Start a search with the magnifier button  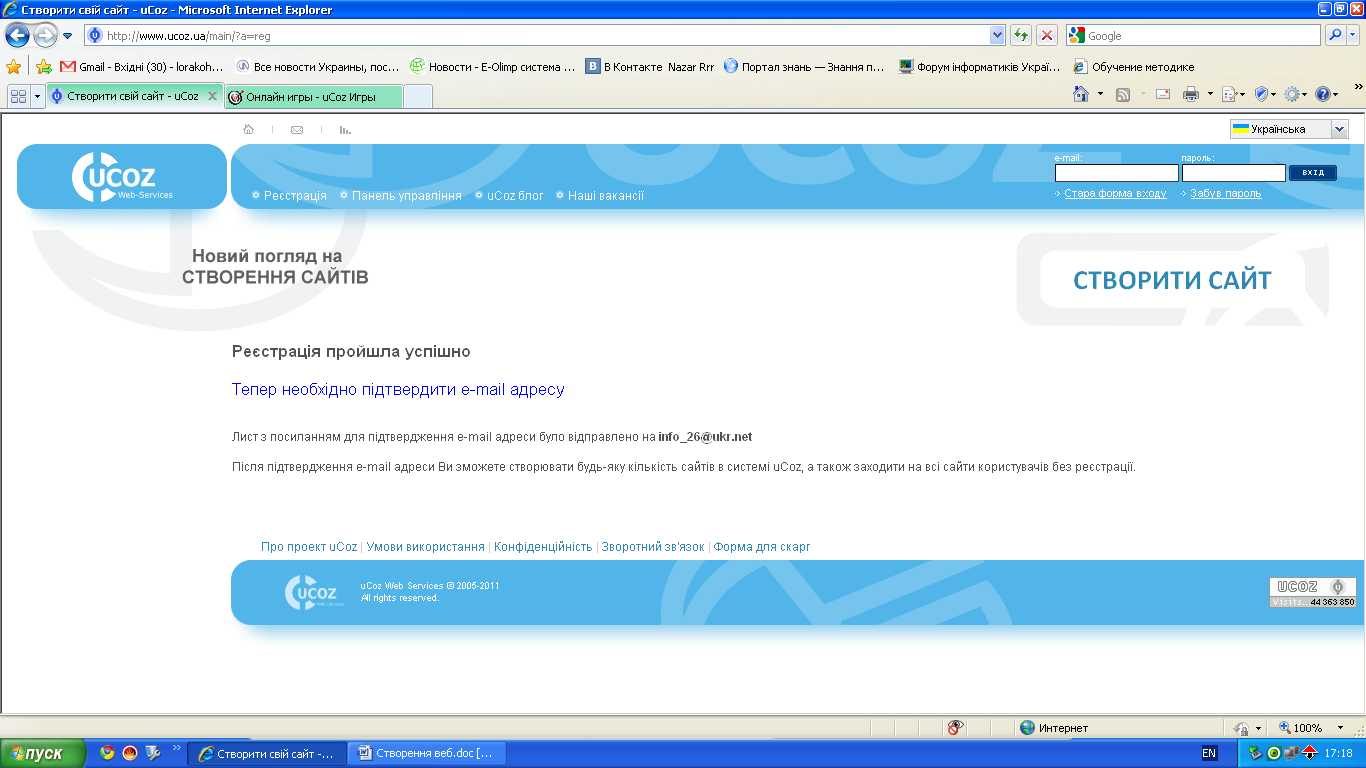pyautogui.click(x=1334, y=35)
